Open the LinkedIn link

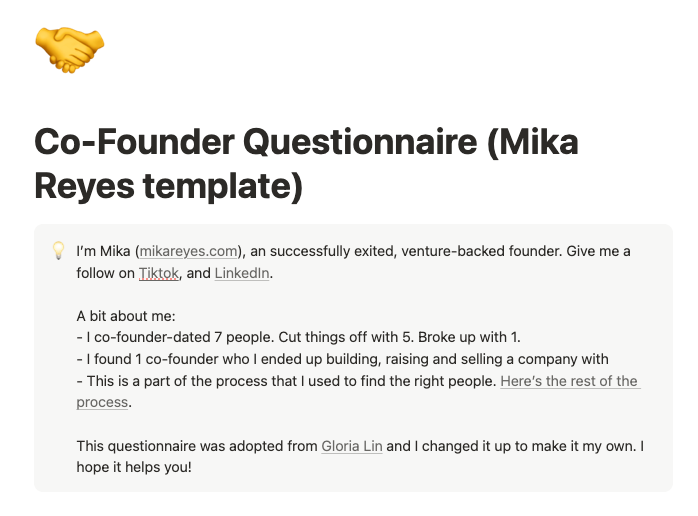[x=241, y=272]
